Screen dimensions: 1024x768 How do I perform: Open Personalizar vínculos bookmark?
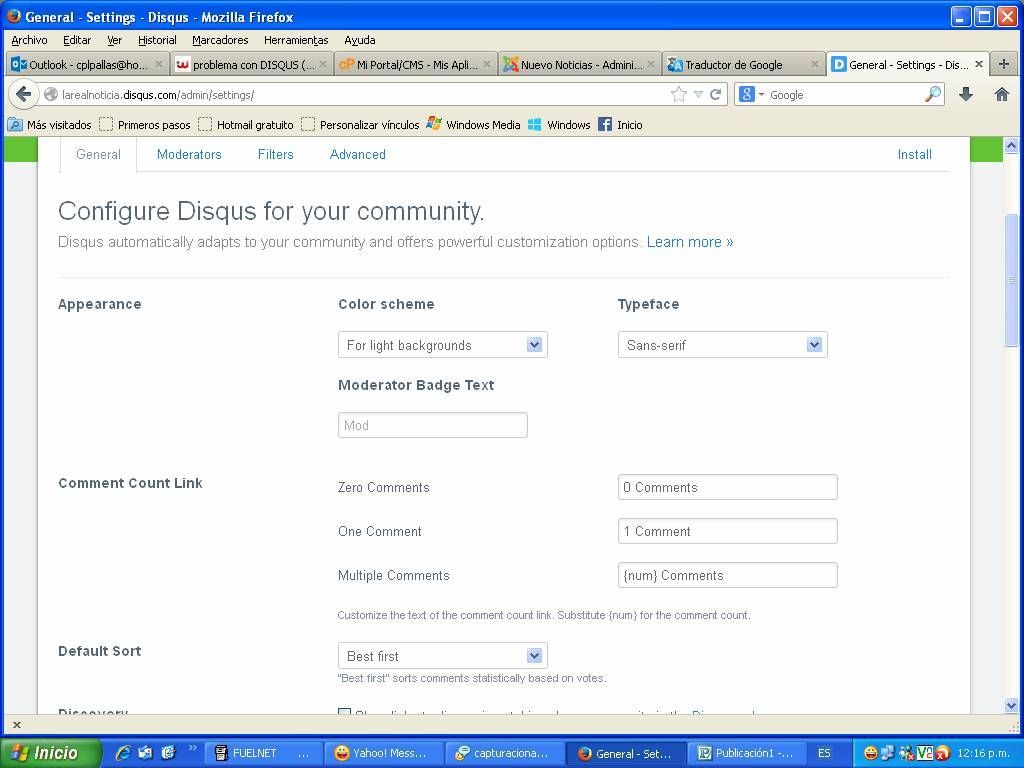[360, 124]
